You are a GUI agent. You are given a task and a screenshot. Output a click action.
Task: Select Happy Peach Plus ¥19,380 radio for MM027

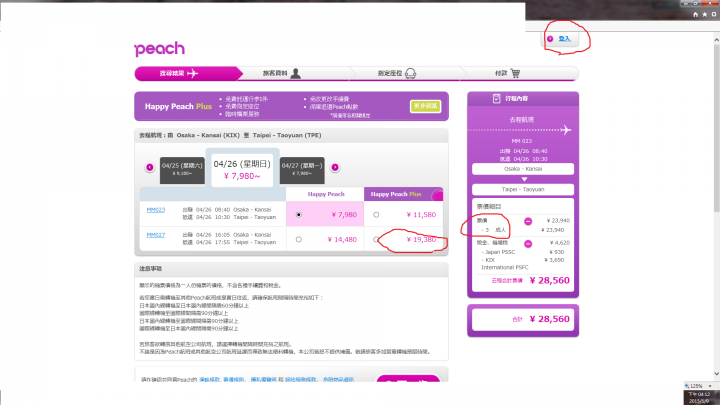pos(376,239)
